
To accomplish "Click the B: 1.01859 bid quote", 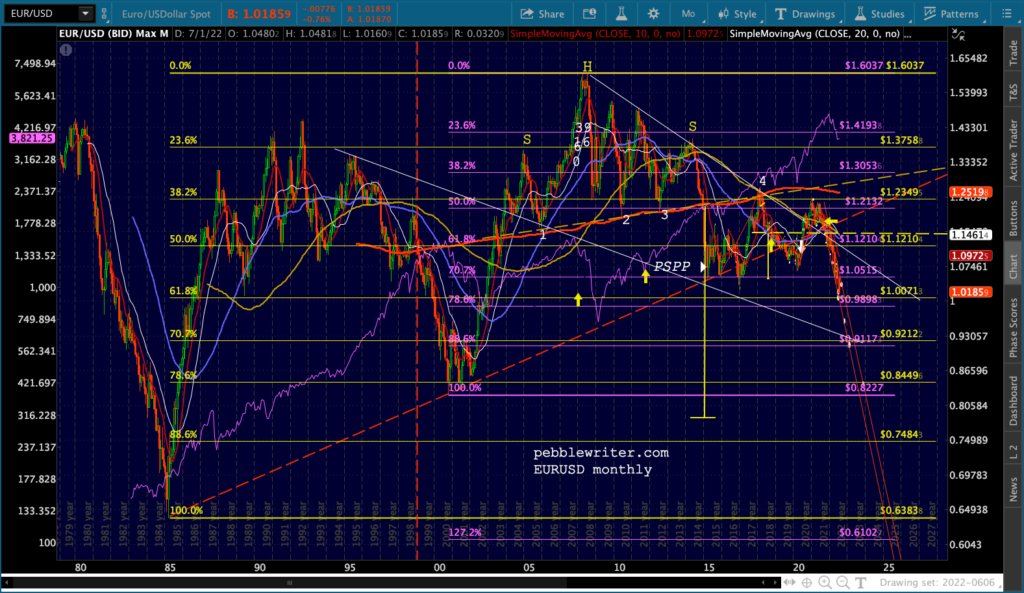I will [259, 14].
